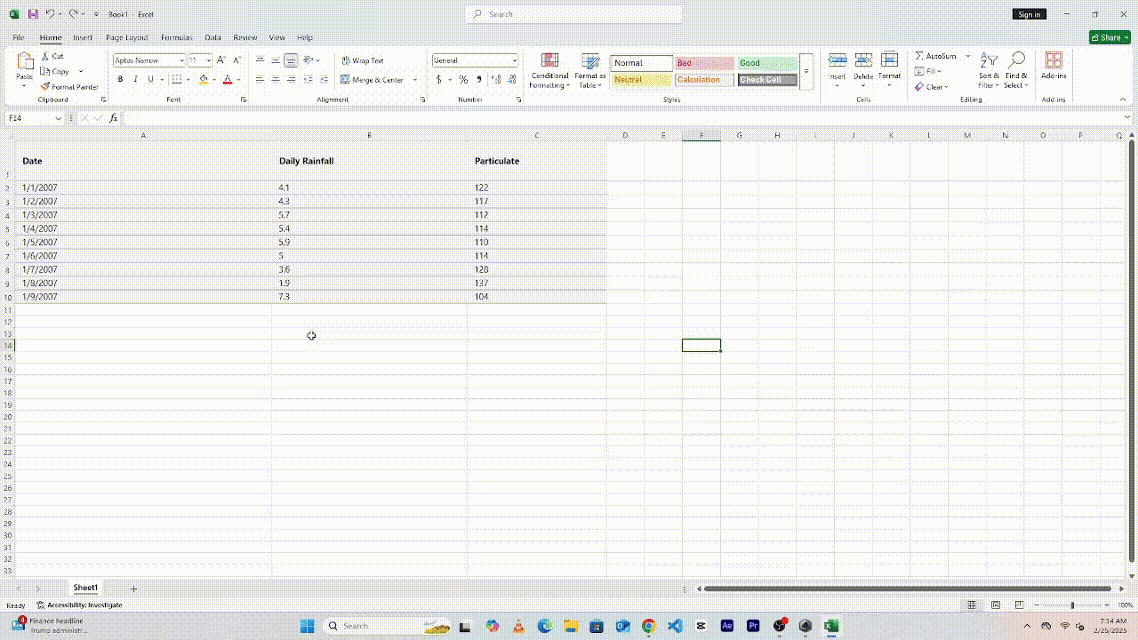Decrease indent in the Alignment group

(308, 79)
